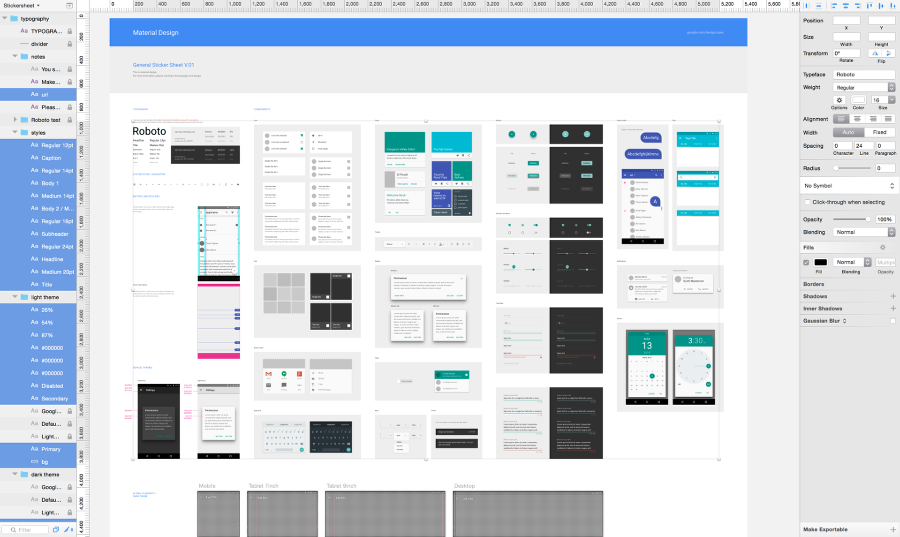Add a shadow with the Shadows plus icon

(x=893, y=296)
